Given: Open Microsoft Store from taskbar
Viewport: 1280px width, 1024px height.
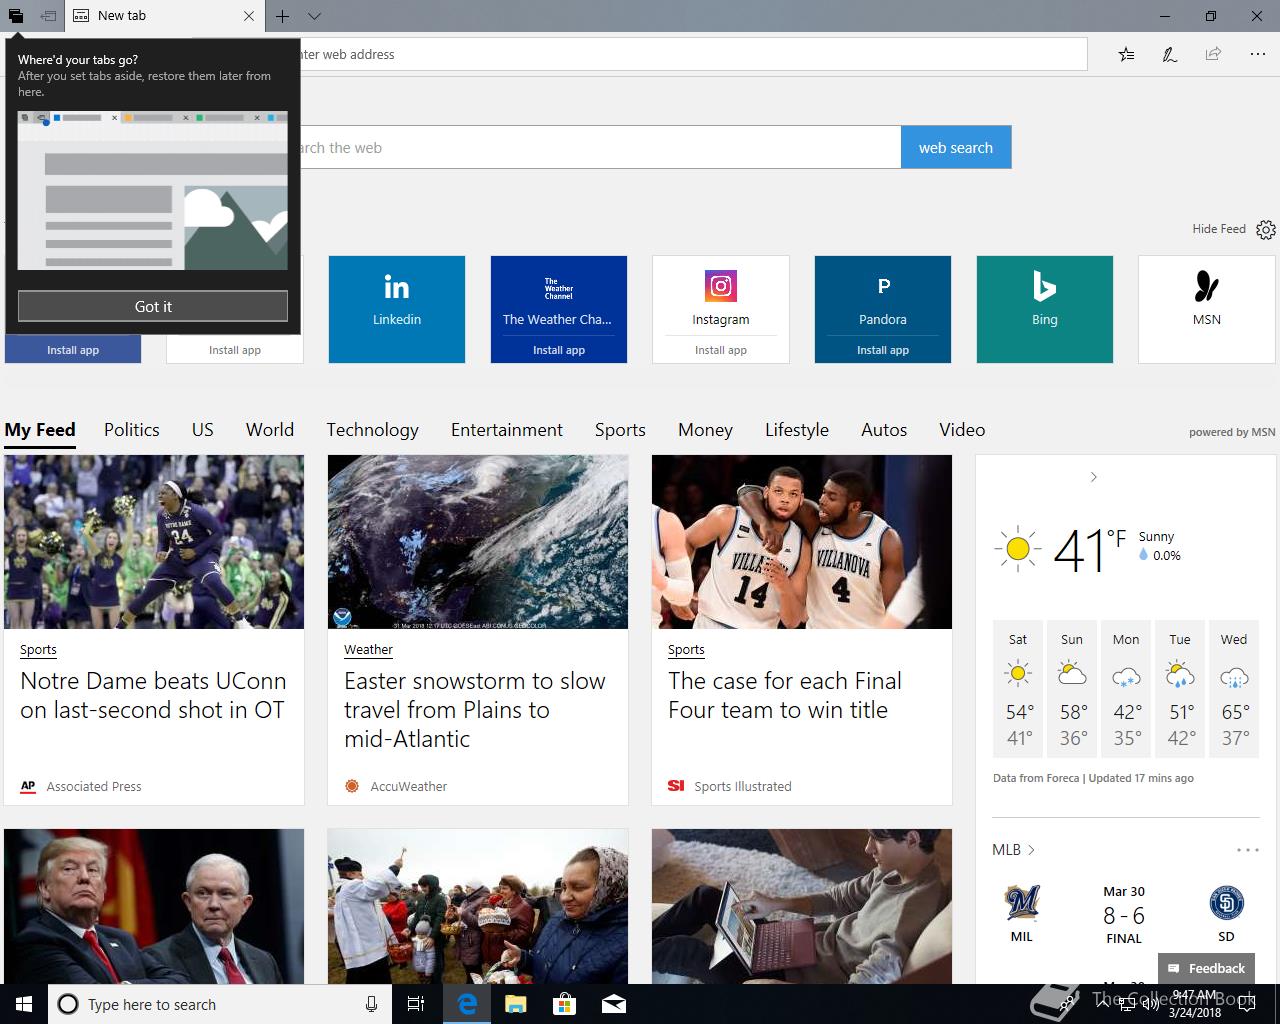Looking at the screenshot, I should pyautogui.click(x=565, y=1004).
